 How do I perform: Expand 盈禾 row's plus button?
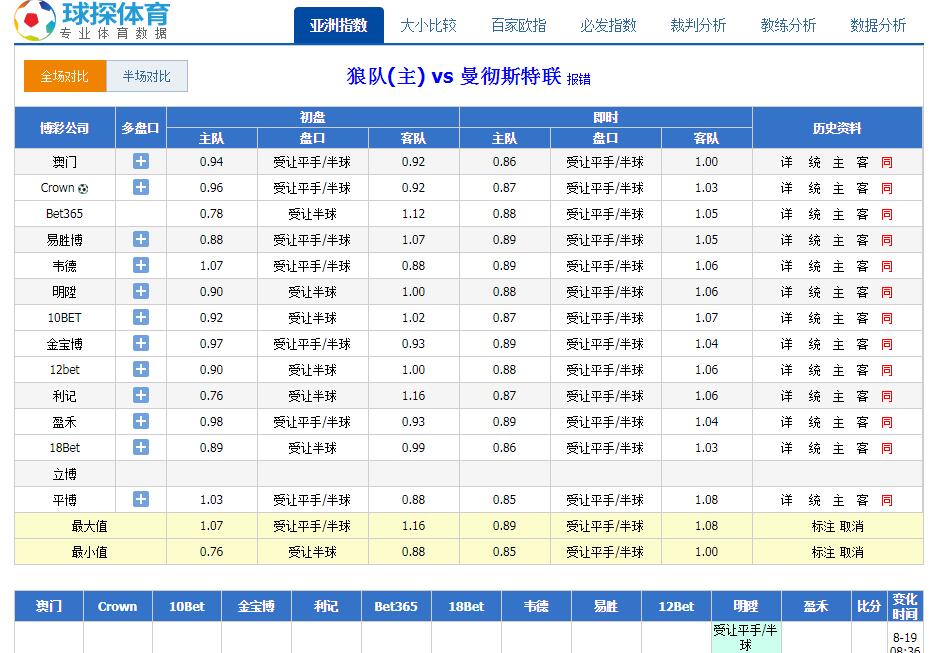(141, 422)
